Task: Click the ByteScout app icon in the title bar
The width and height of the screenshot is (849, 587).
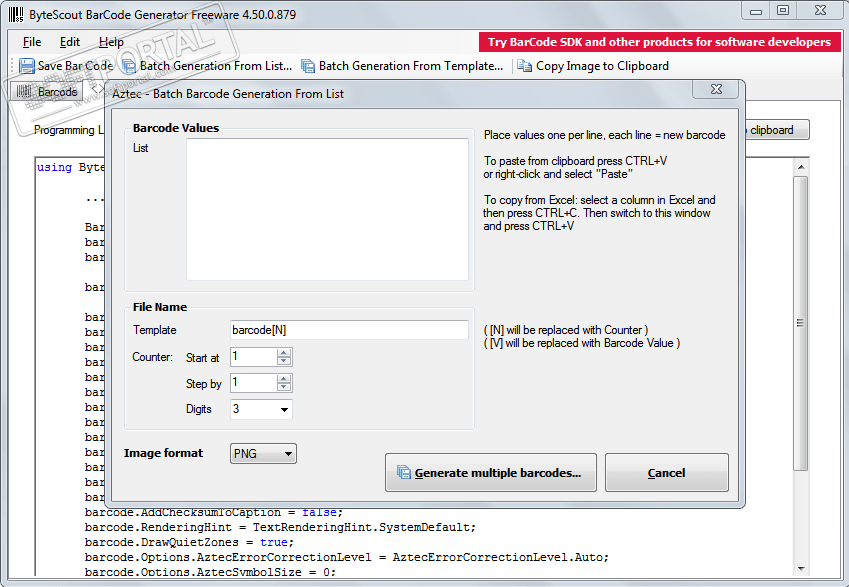Action: [16, 15]
